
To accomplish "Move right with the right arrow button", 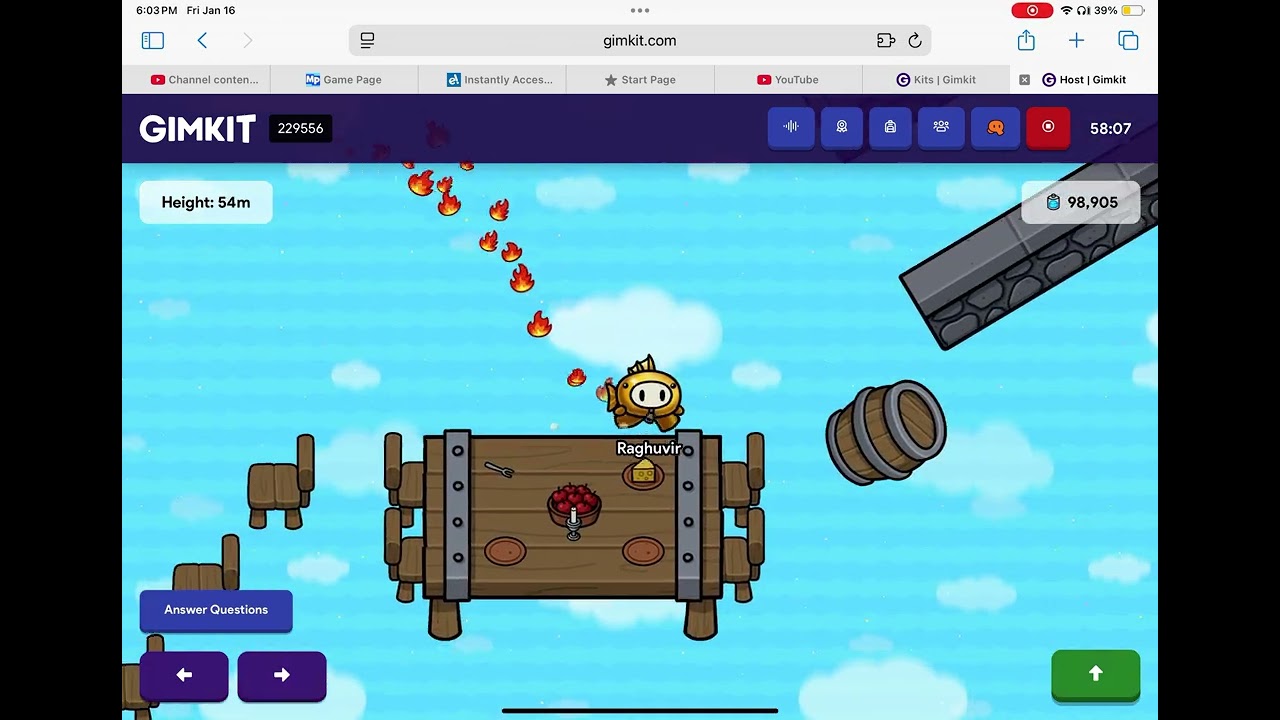I will pos(282,675).
